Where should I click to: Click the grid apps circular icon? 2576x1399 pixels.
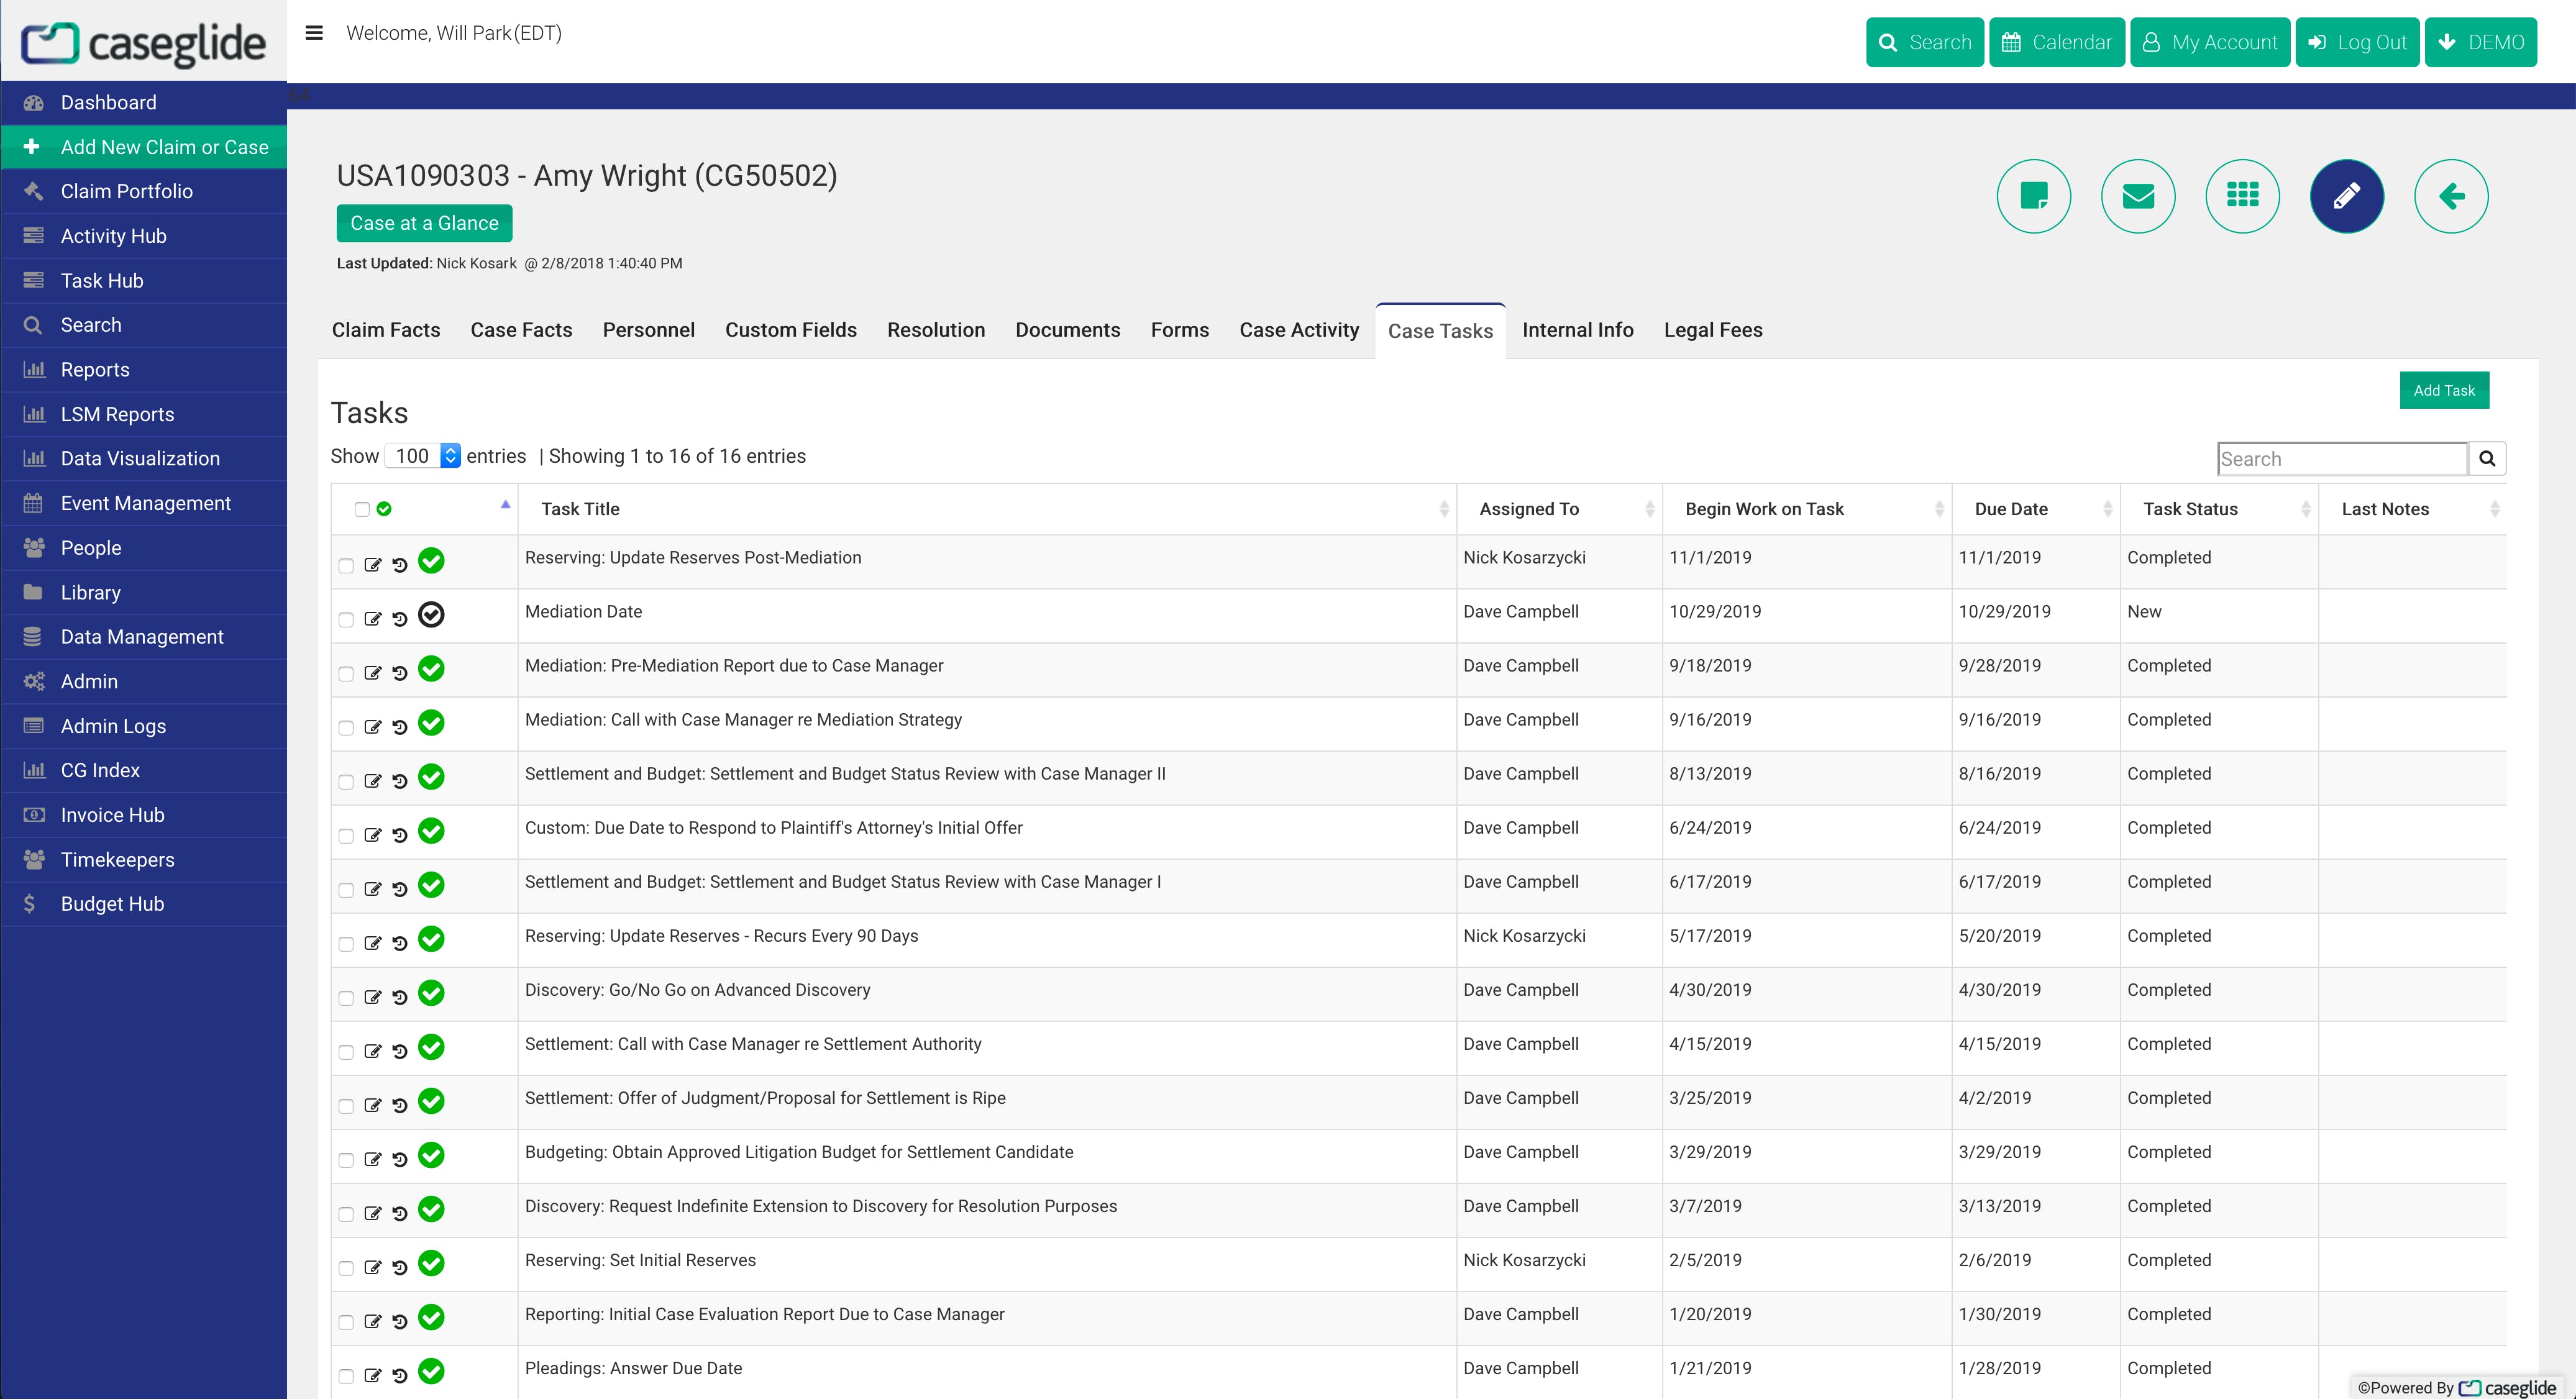2242,196
